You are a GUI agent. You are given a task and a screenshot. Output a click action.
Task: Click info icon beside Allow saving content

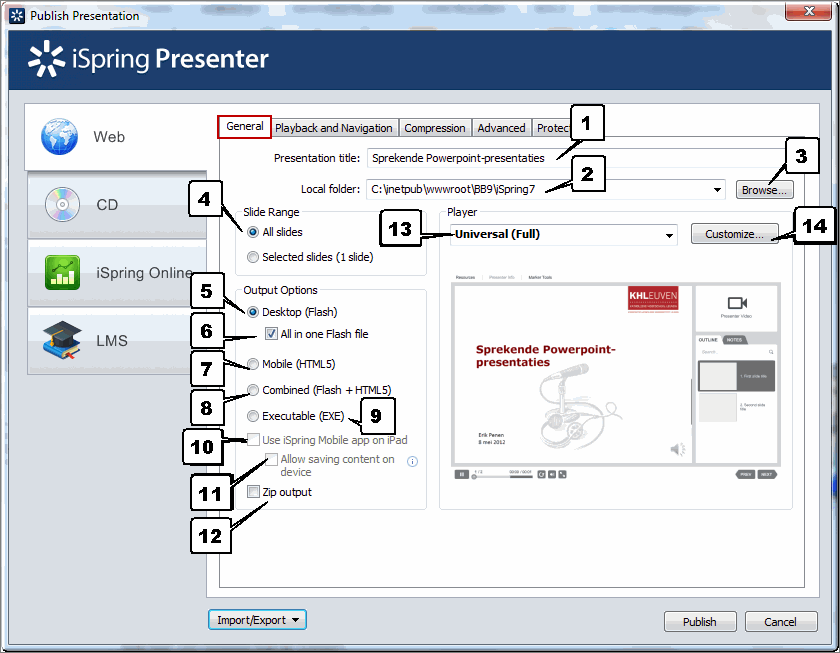click(412, 461)
